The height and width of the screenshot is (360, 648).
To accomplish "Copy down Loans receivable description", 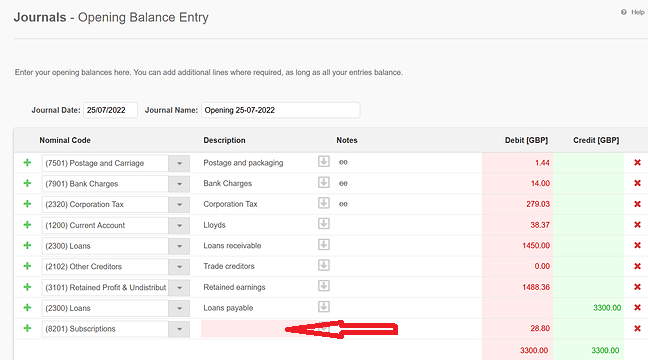I will coord(324,245).
